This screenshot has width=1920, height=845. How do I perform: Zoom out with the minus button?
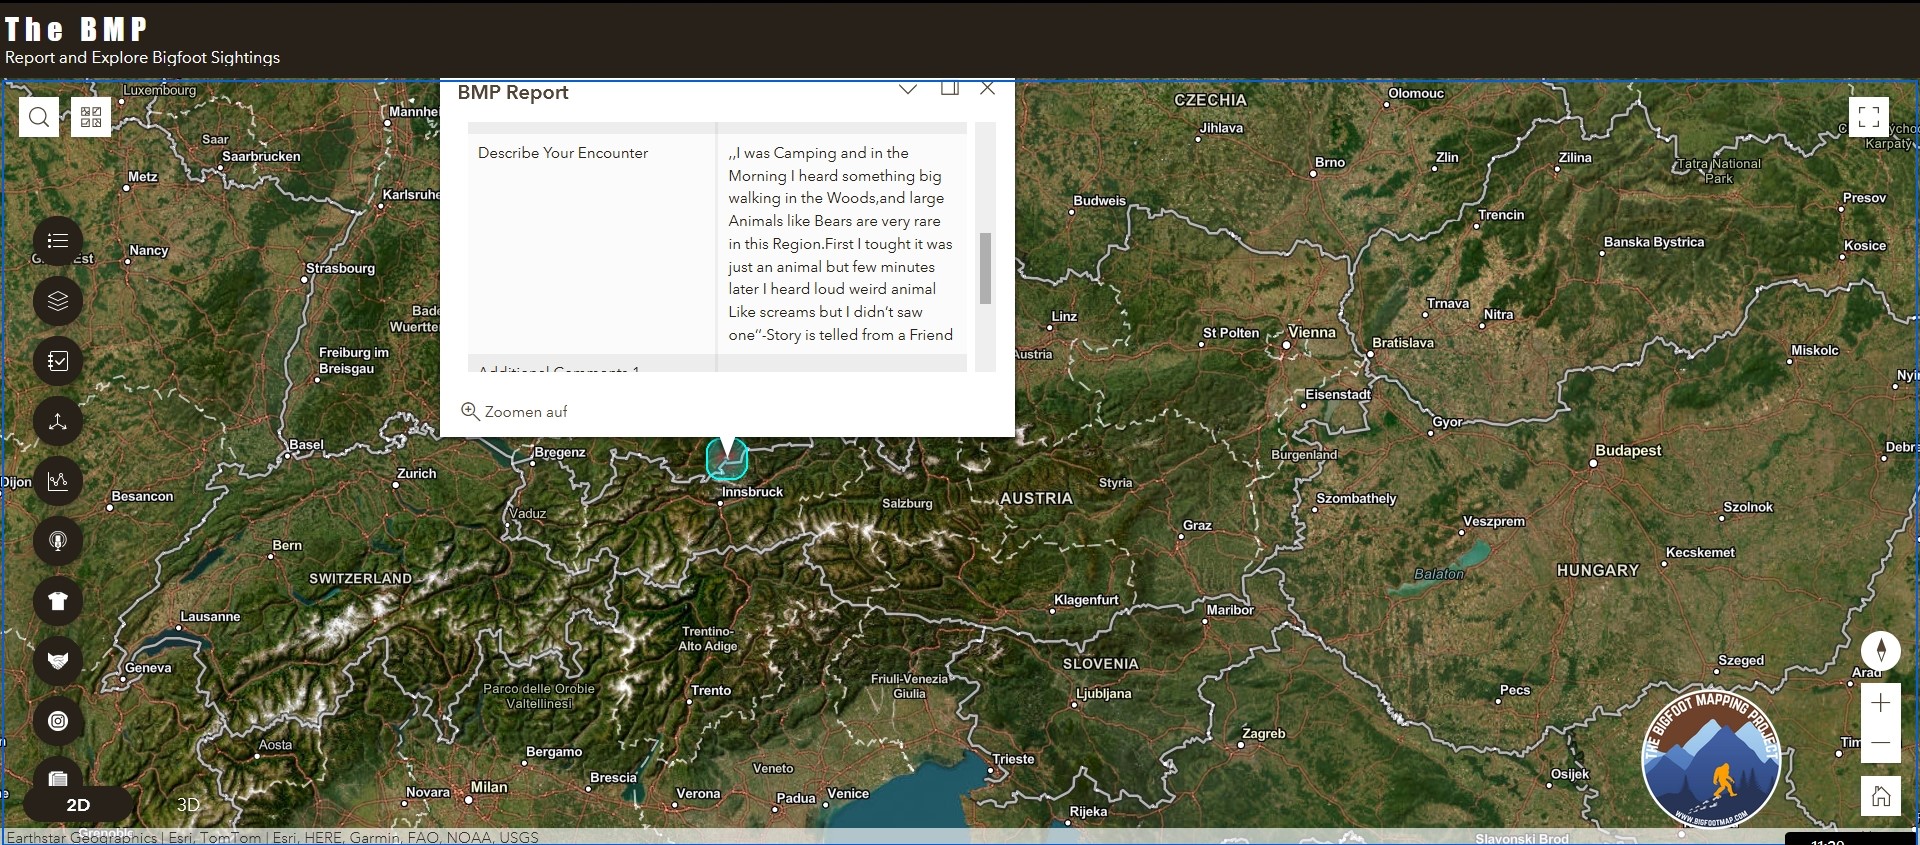tap(1880, 743)
